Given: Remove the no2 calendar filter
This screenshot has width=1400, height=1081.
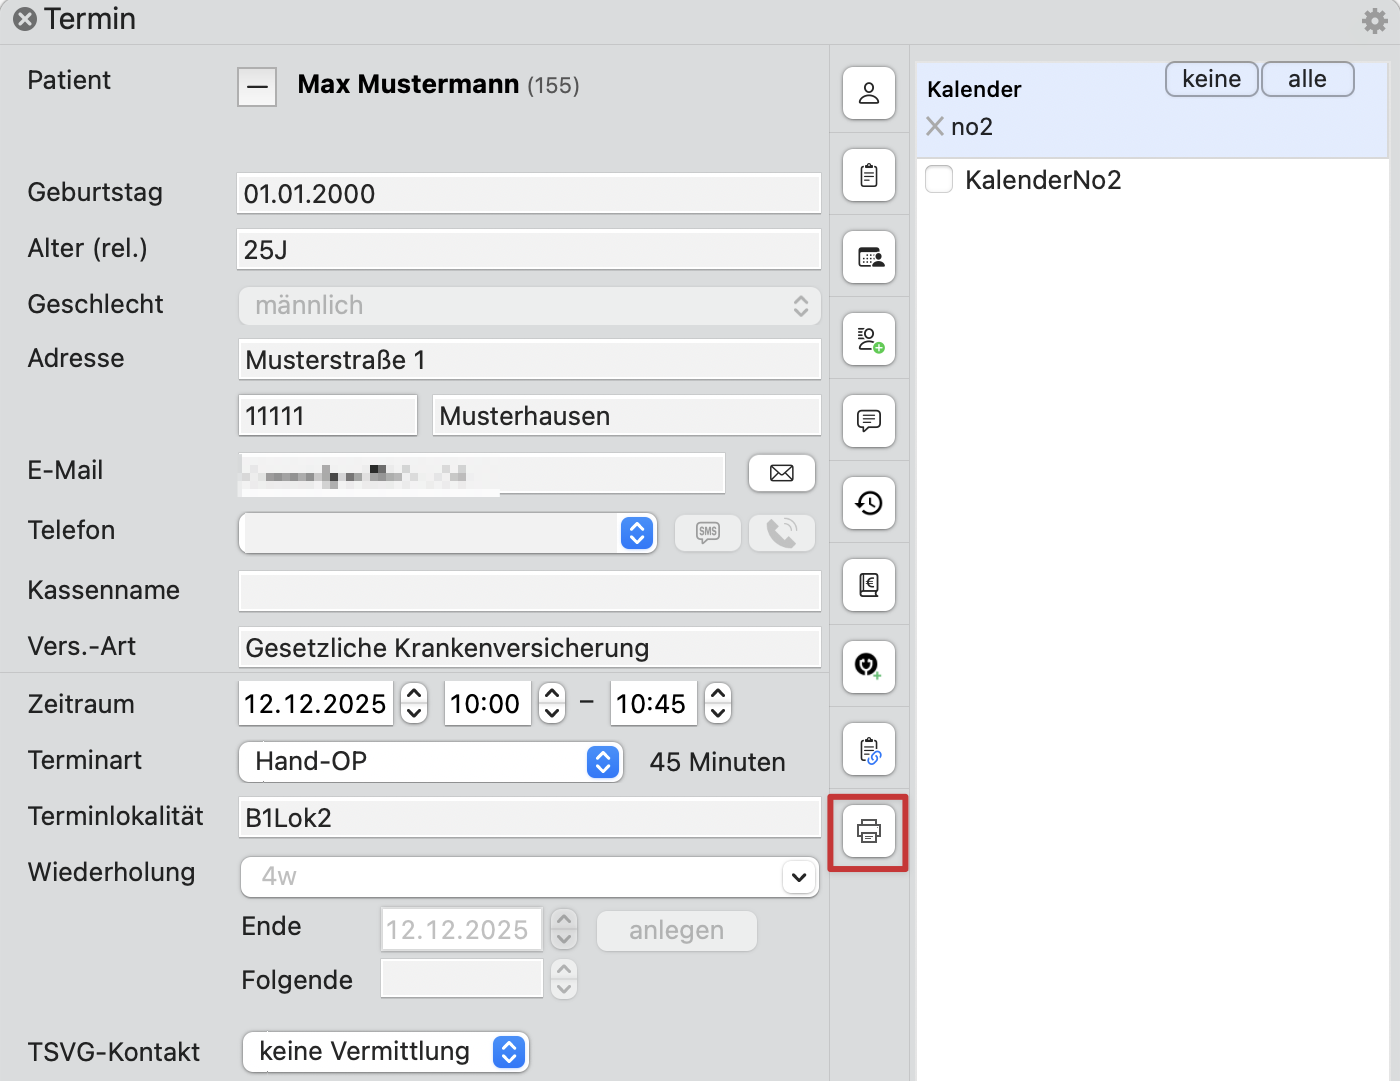Looking at the screenshot, I should (934, 126).
